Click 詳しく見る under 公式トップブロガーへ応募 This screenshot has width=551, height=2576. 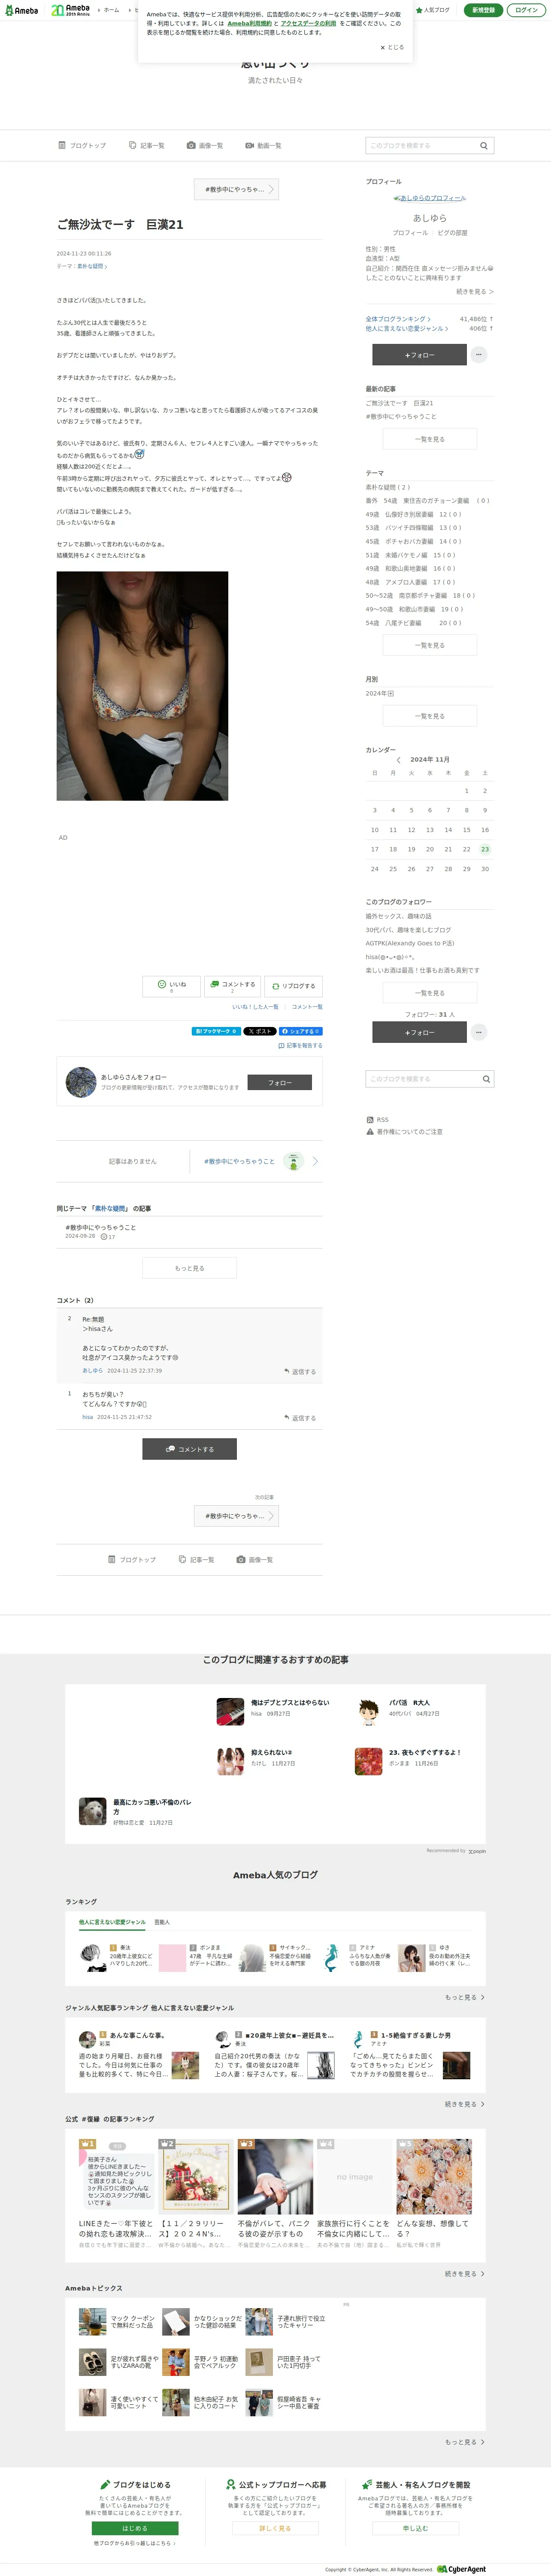tap(275, 2528)
